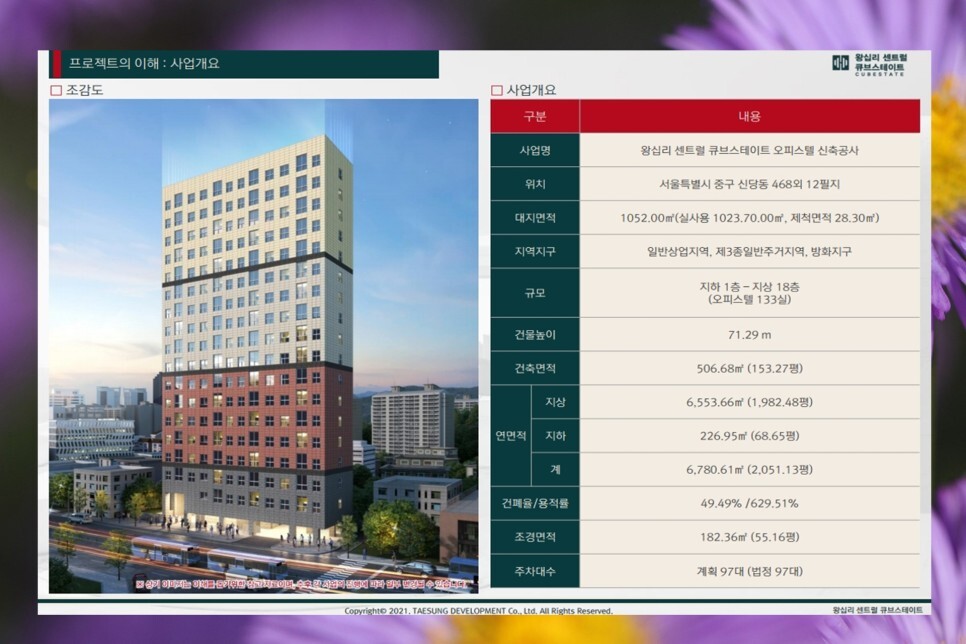Click the '6,553.66㎡ (1,982.48평)' value
966x644 pixels.
click(750, 402)
